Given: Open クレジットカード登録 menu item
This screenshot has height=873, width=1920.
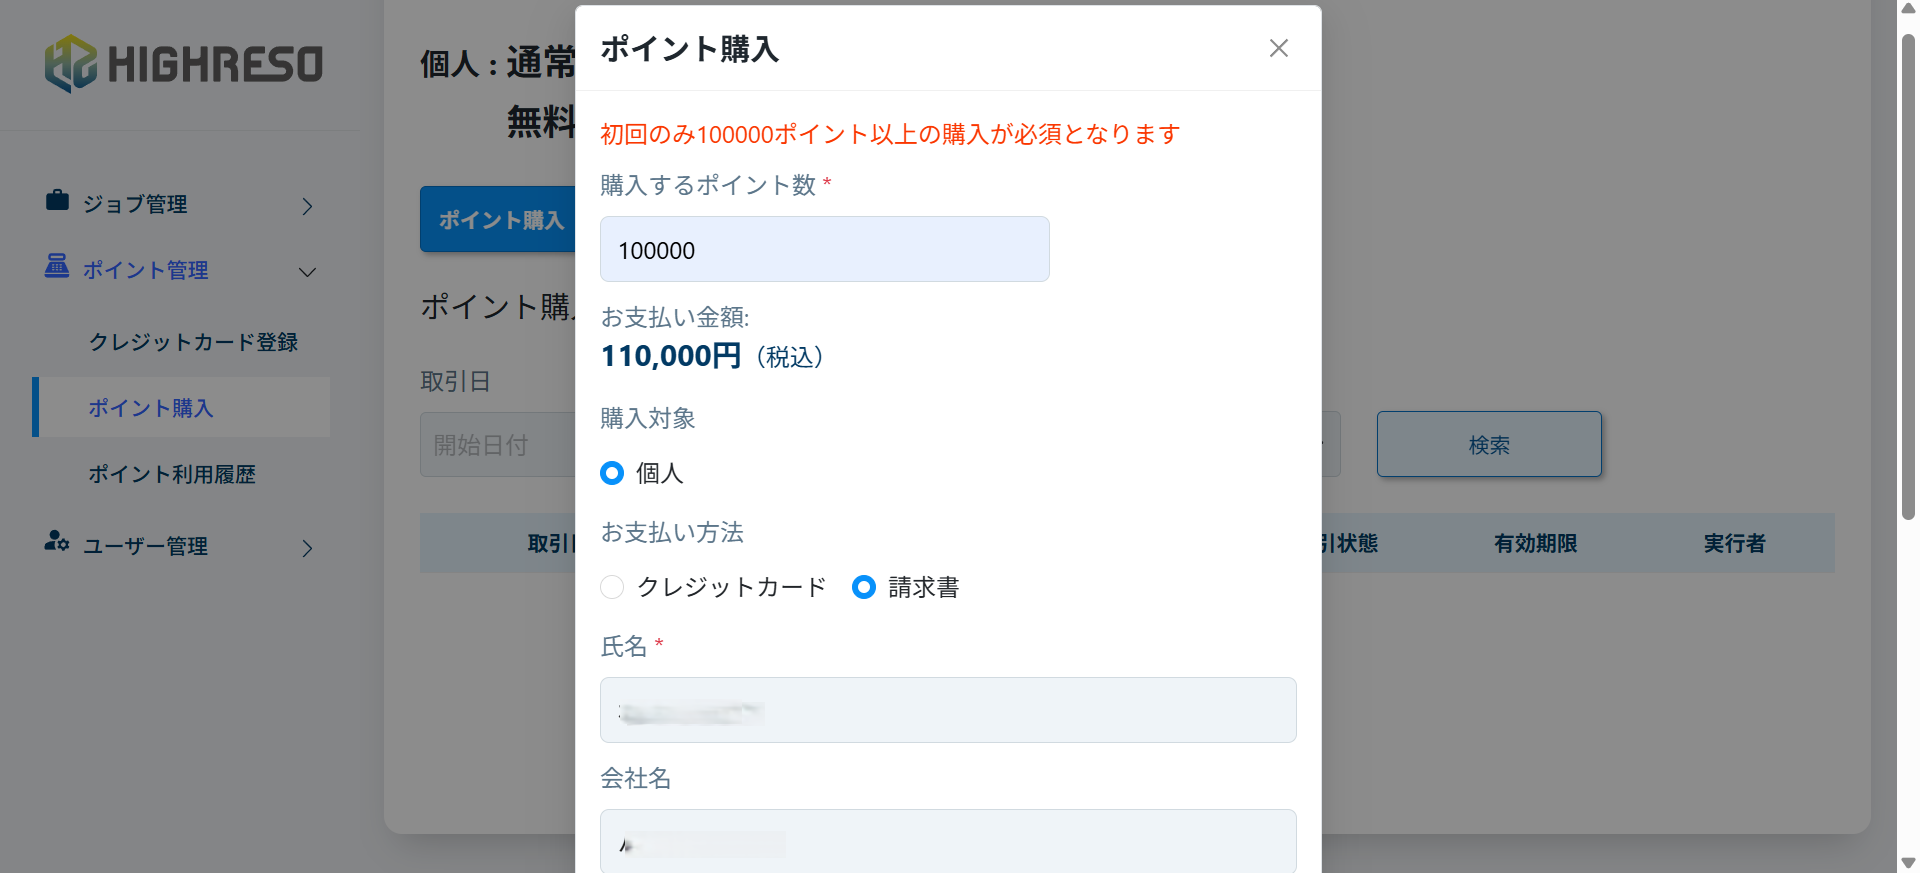Looking at the screenshot, I should pos(193,342).
